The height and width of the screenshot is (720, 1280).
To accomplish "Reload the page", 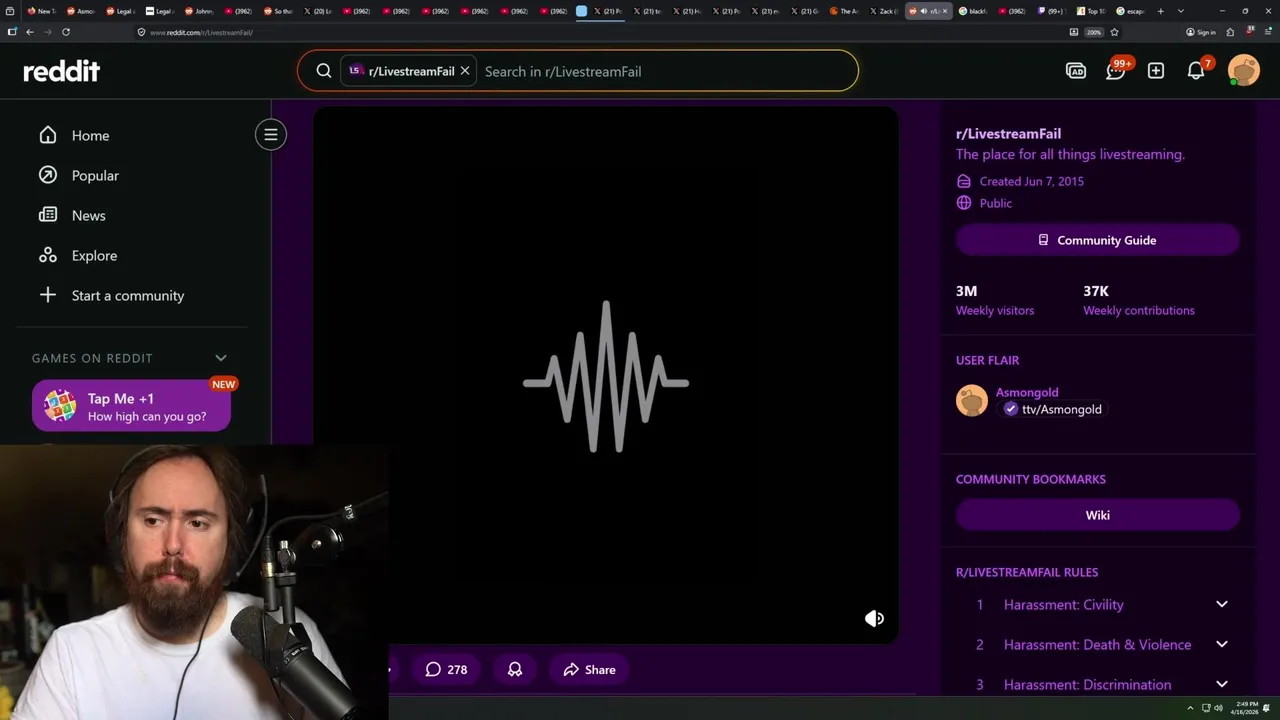I will (x=66, y=32).
